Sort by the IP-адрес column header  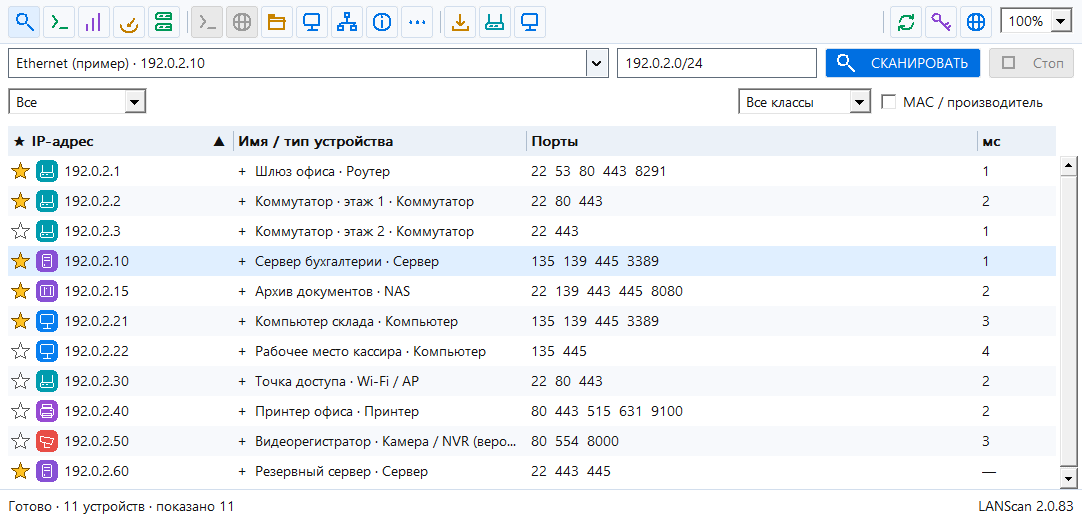[120, 141]
